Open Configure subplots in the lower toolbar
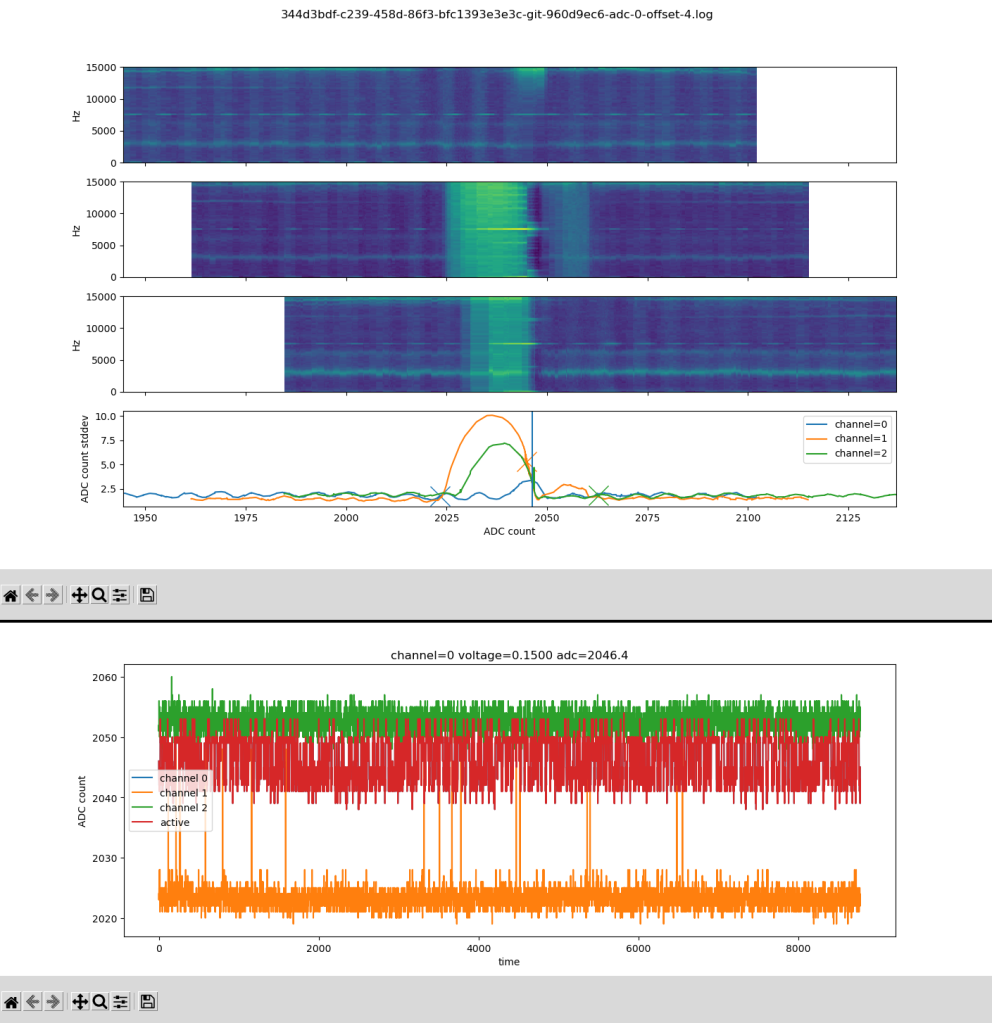Screen dimensions: 992x1023 tap(120, 1001)
